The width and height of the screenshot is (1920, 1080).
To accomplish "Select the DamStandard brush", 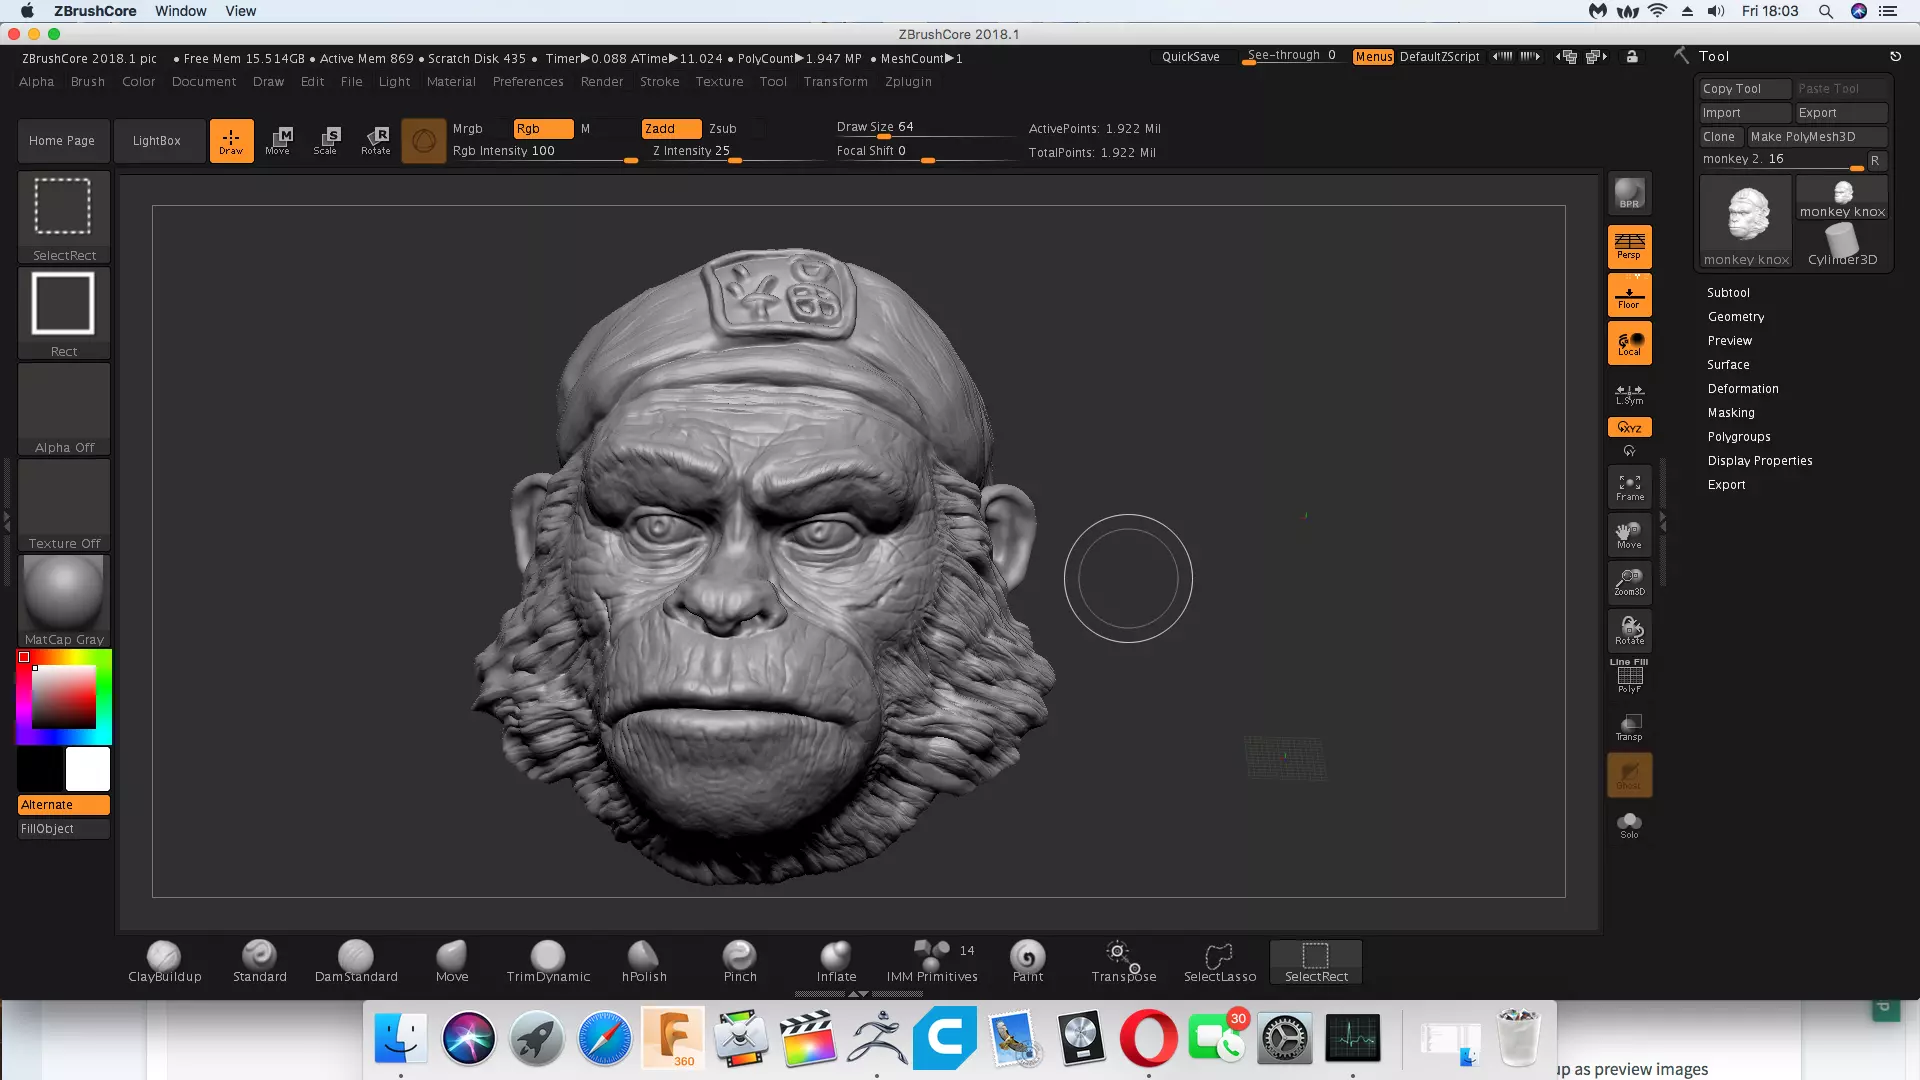I will tap(356, 962).
